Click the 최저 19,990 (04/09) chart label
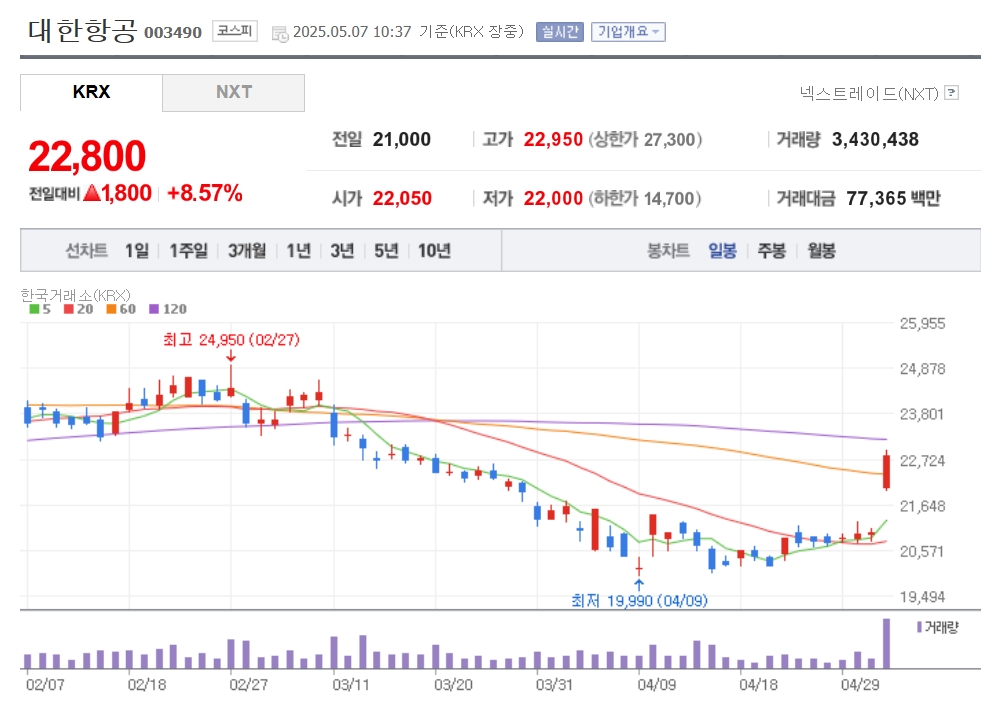This screenshot has height=711, width=981. [639, 601]
